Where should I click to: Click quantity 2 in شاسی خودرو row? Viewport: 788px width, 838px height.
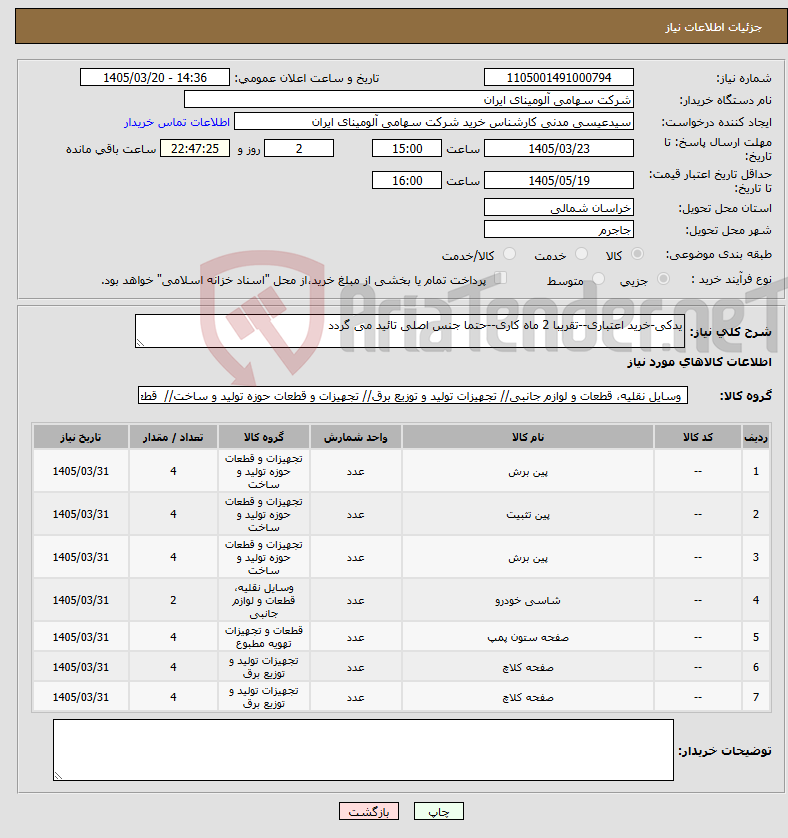[x=173, y=600]
